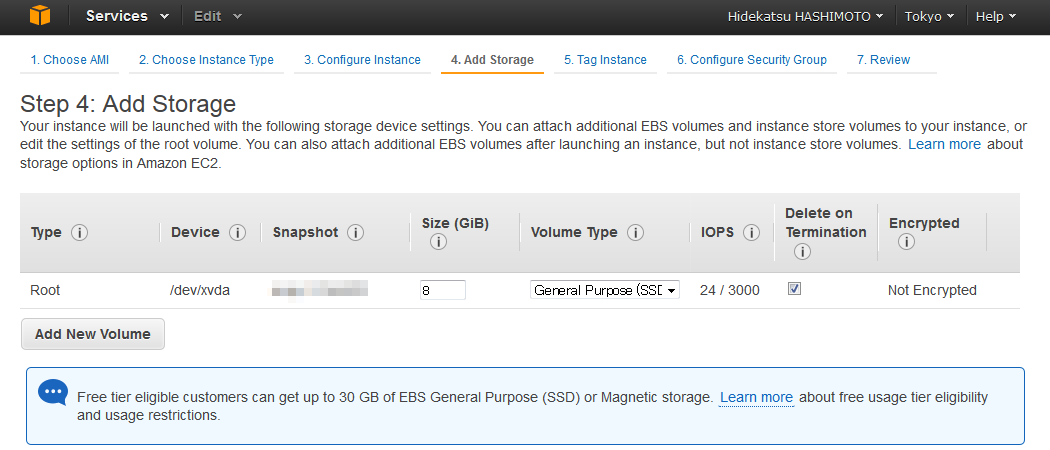The image size is (1050, 450).
Task: Click the info icon next to Device
Action: 237,233
